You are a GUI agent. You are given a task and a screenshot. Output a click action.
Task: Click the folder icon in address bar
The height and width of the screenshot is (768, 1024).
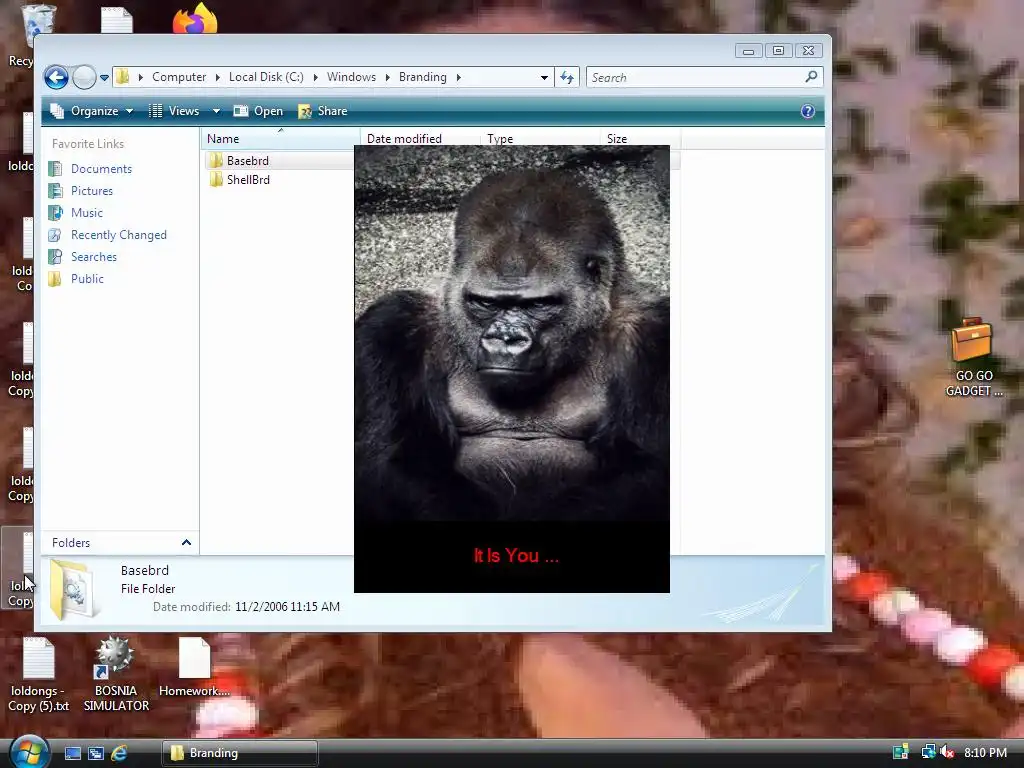[x=123, y=77]
